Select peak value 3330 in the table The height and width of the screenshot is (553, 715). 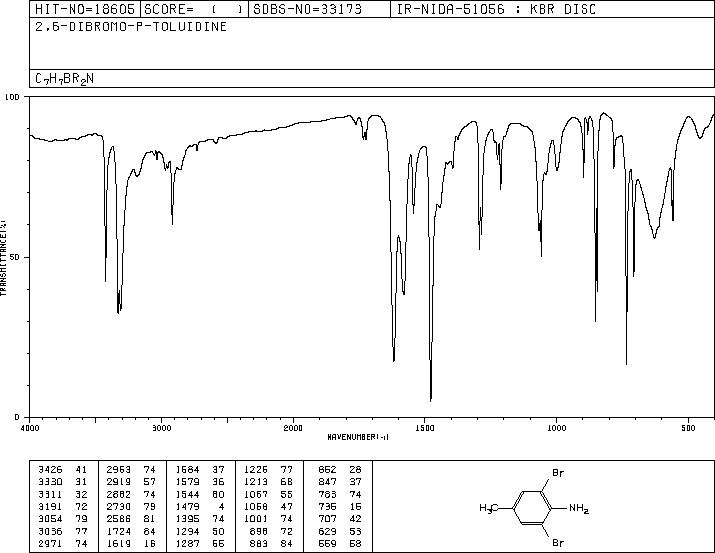click(x=50, y=482)
